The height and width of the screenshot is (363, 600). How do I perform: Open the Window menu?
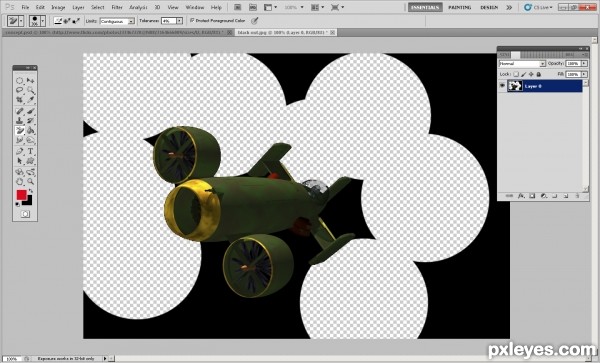(x=194, y=7)
